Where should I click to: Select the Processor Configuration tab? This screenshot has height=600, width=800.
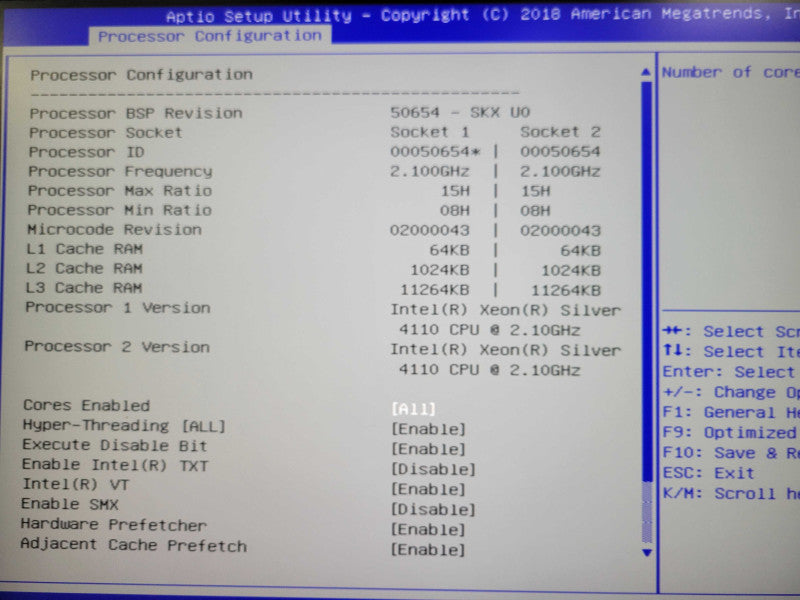click(x=210, y=36)
